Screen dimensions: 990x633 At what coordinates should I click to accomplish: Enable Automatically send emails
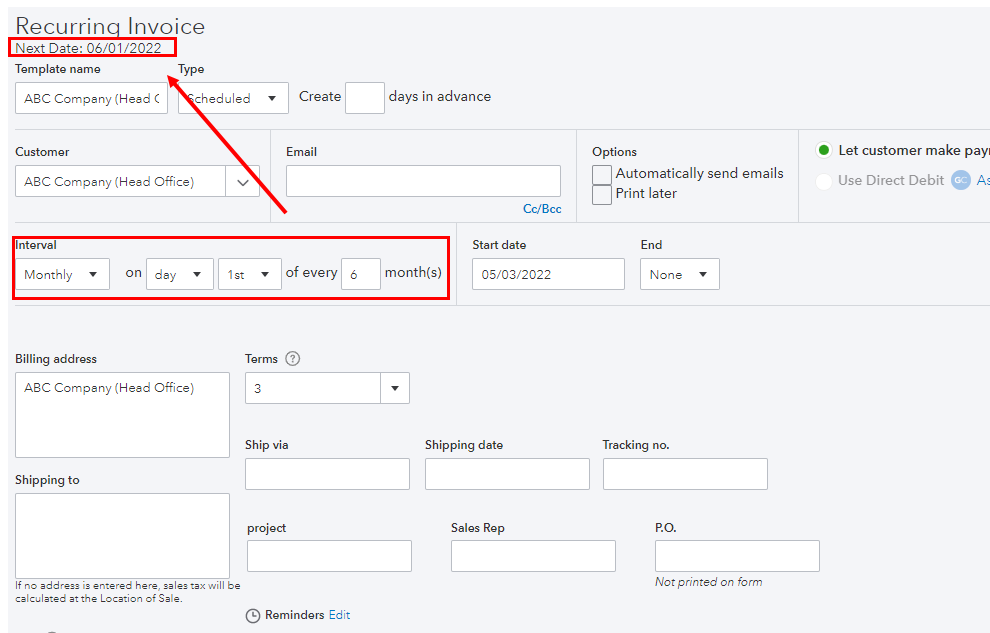[601, 173]
